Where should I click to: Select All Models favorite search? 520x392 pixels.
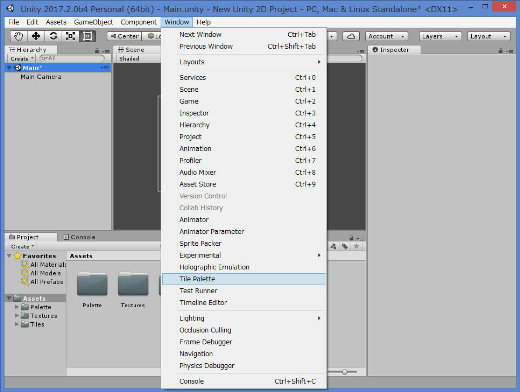[x=41, y=273]
